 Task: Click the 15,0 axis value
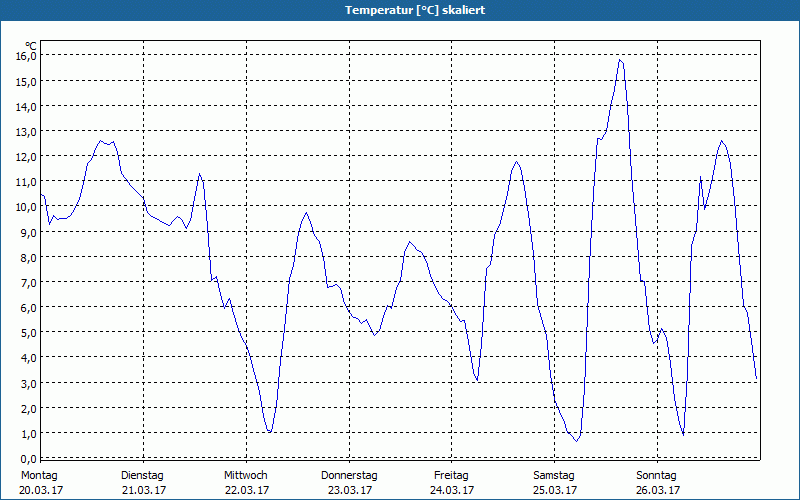click(26, 82)
